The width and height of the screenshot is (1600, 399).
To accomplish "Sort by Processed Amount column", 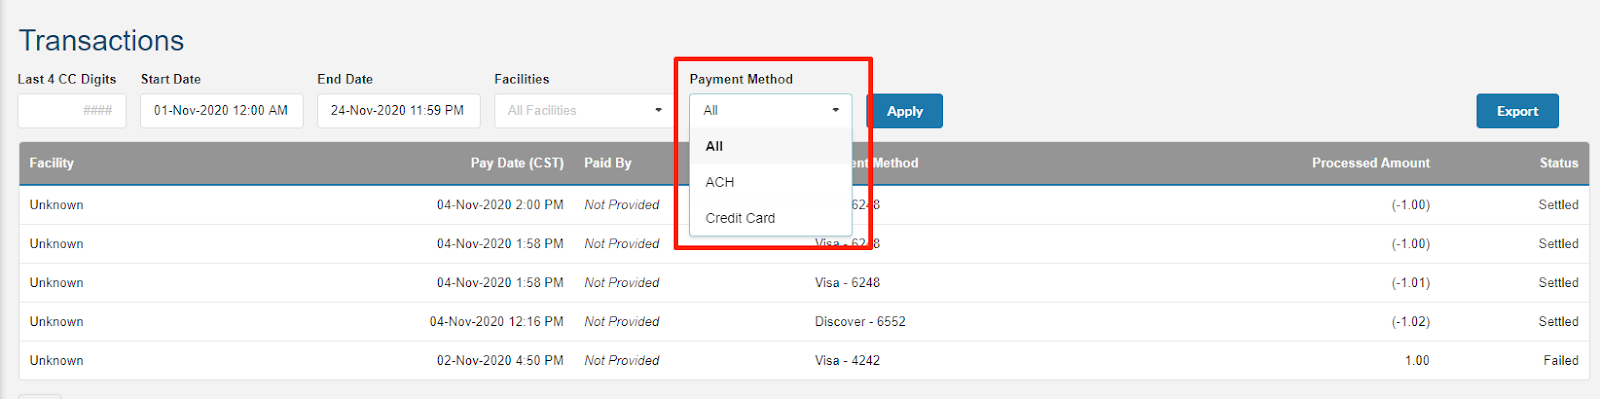I will (x=1371, y=163).
